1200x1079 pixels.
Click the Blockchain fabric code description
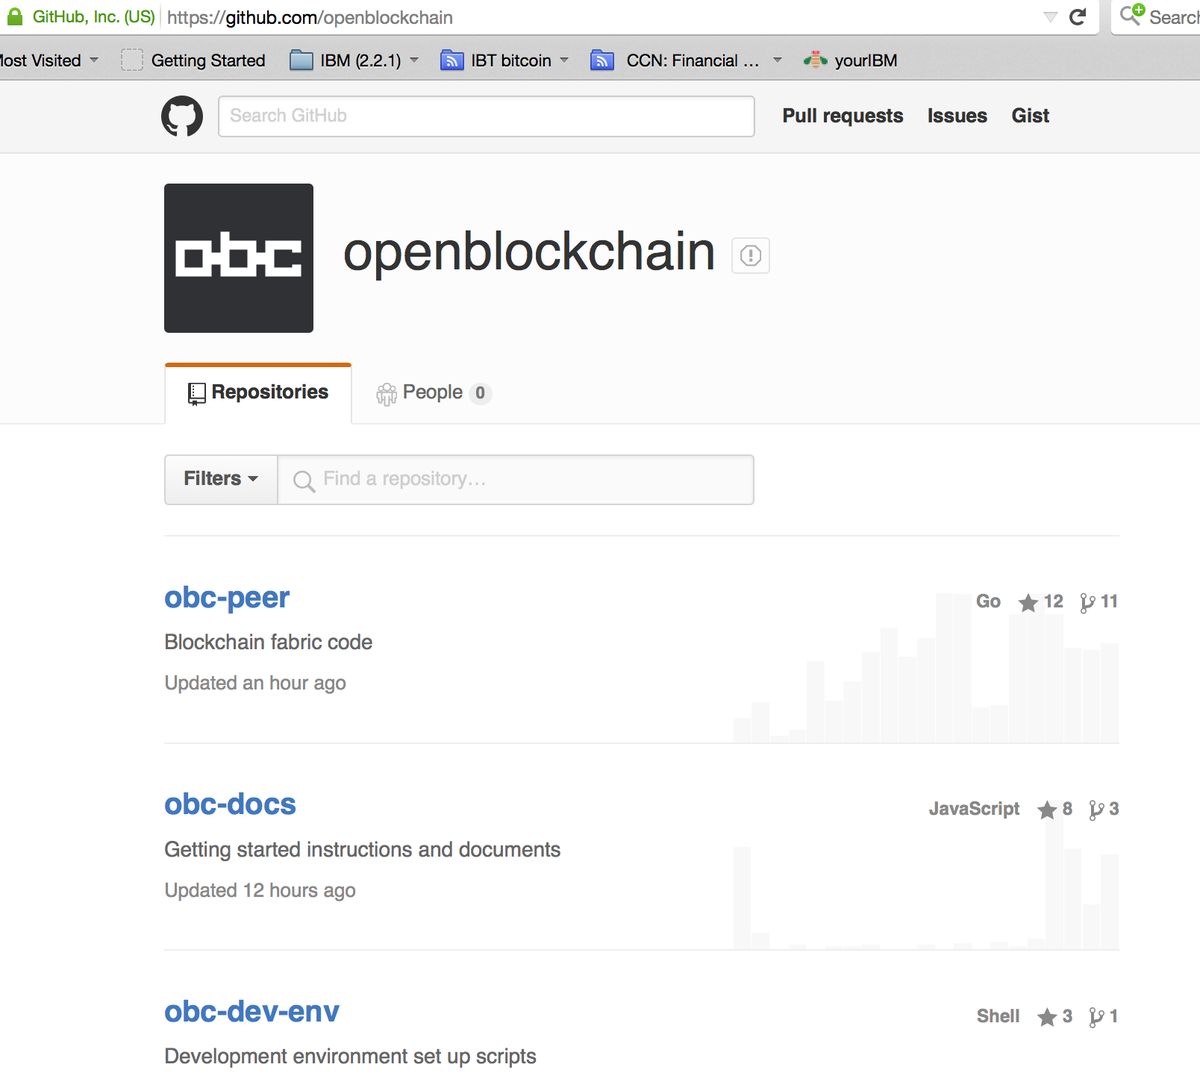coord(268,642)
